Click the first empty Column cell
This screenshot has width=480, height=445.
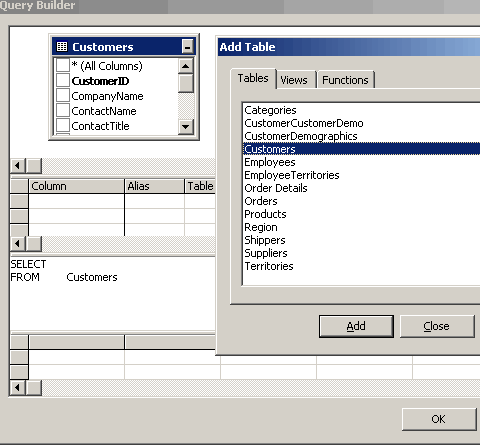point(76,201)
